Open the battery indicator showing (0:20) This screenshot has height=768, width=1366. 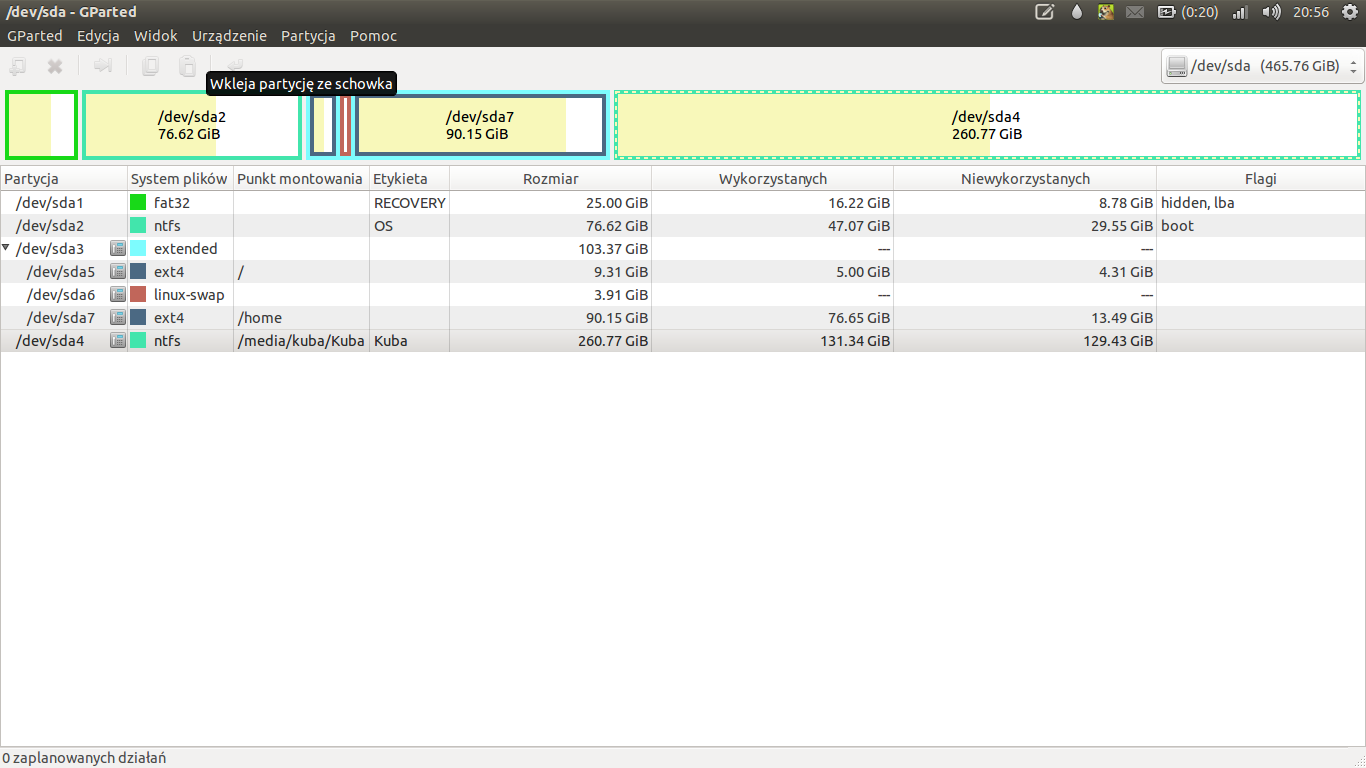tap(1187, 12)
